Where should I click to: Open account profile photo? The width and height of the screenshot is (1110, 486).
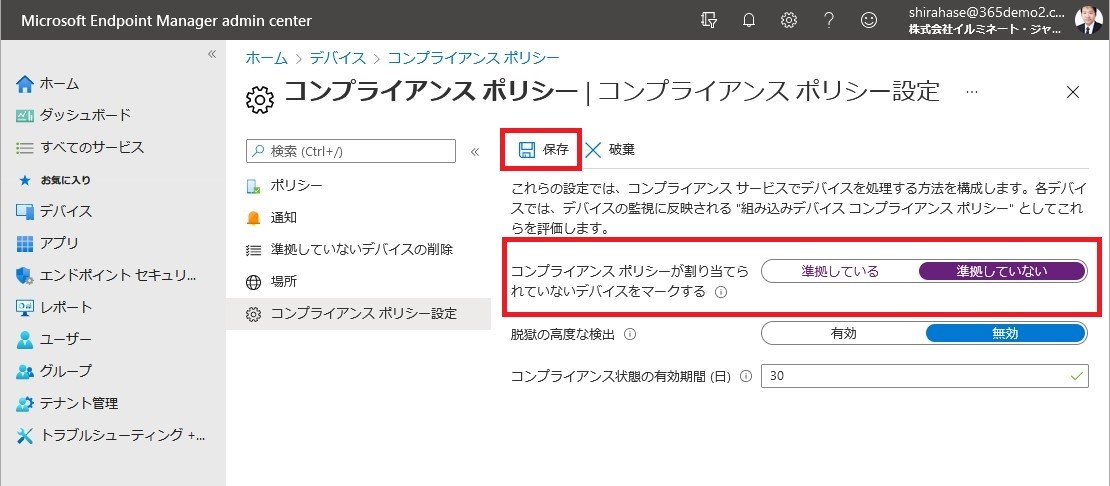click(1088, 21)
